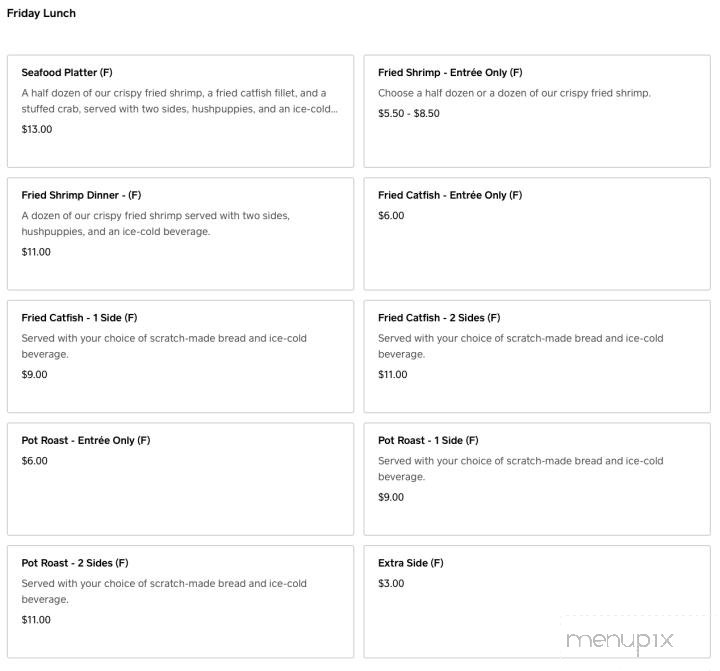This screenshot has height=671, width=720.
Task: Click the Seafood Platter description text
Action: click(x=180, y=101)
